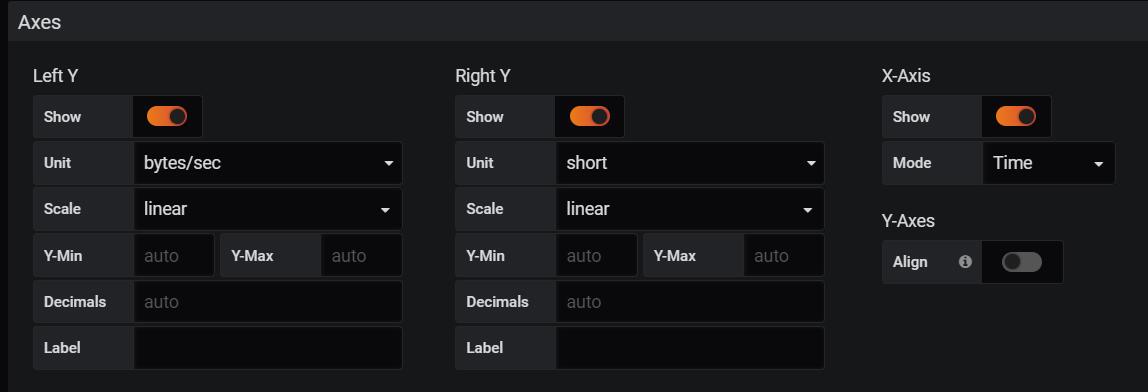Click the Left Y Unit dropdown arrow
1148x392 pixels.
[x=388, y=163]
